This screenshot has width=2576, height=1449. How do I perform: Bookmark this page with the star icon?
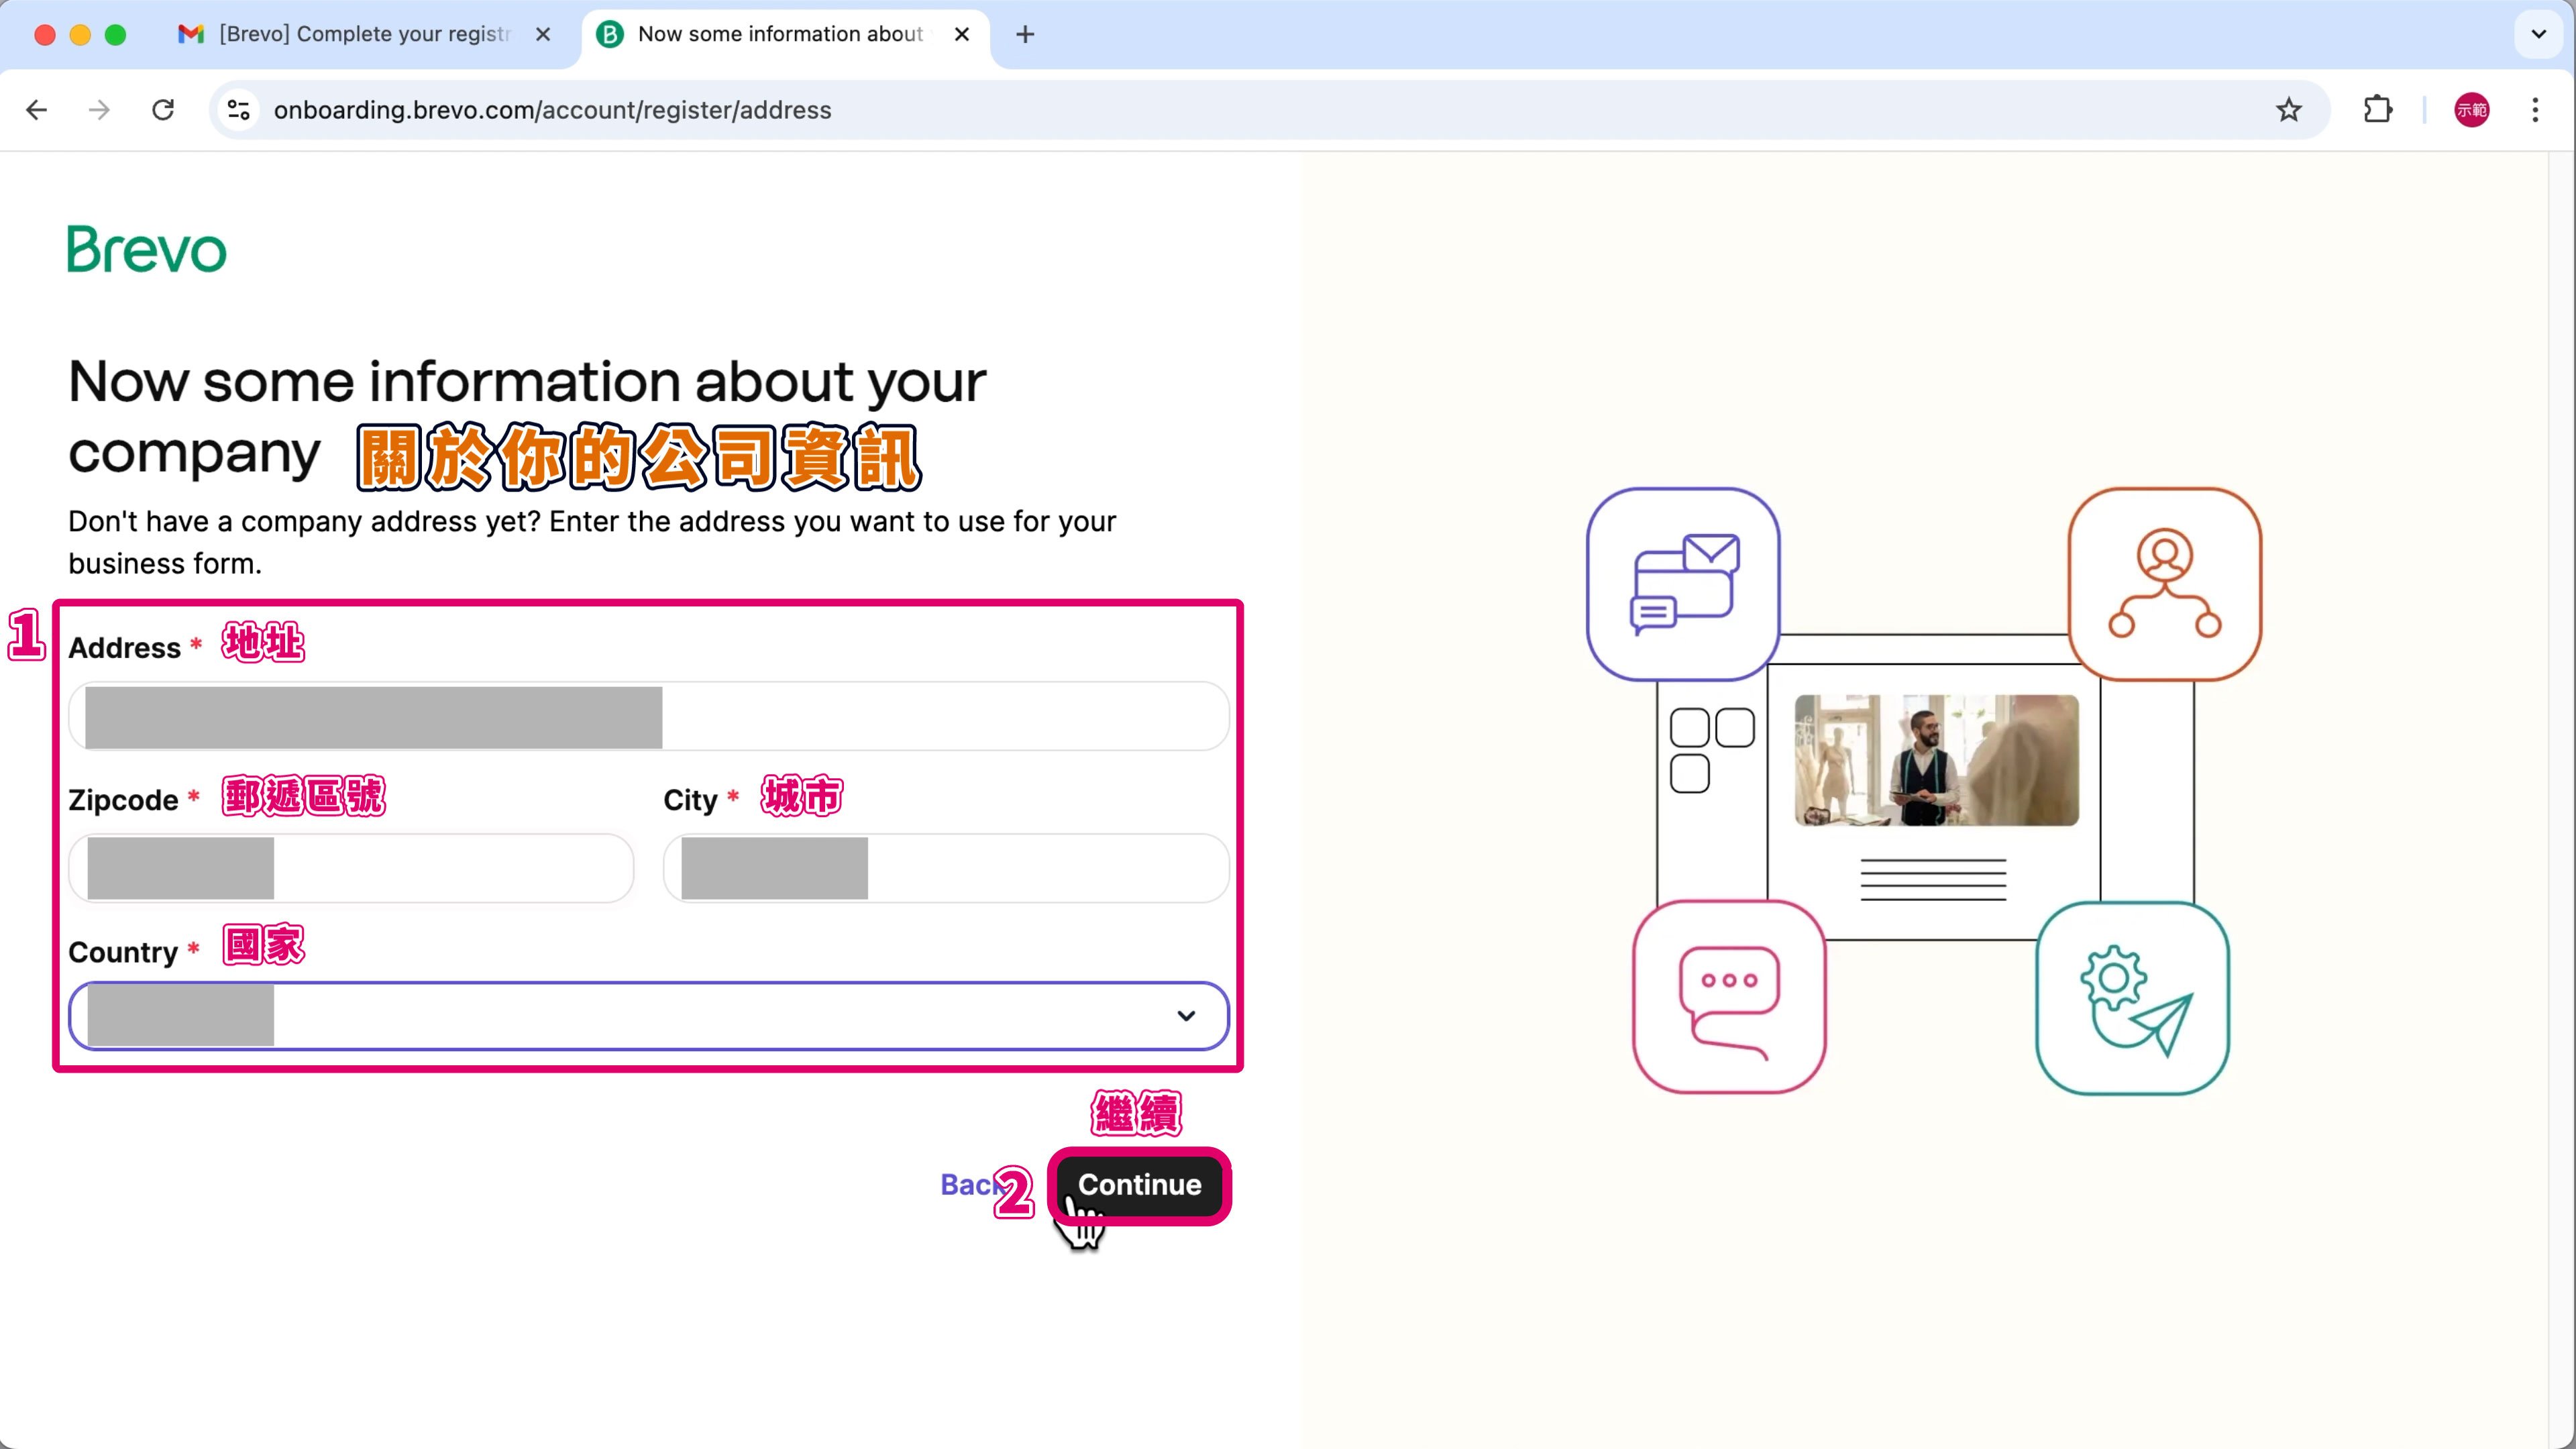[2288, 110]
